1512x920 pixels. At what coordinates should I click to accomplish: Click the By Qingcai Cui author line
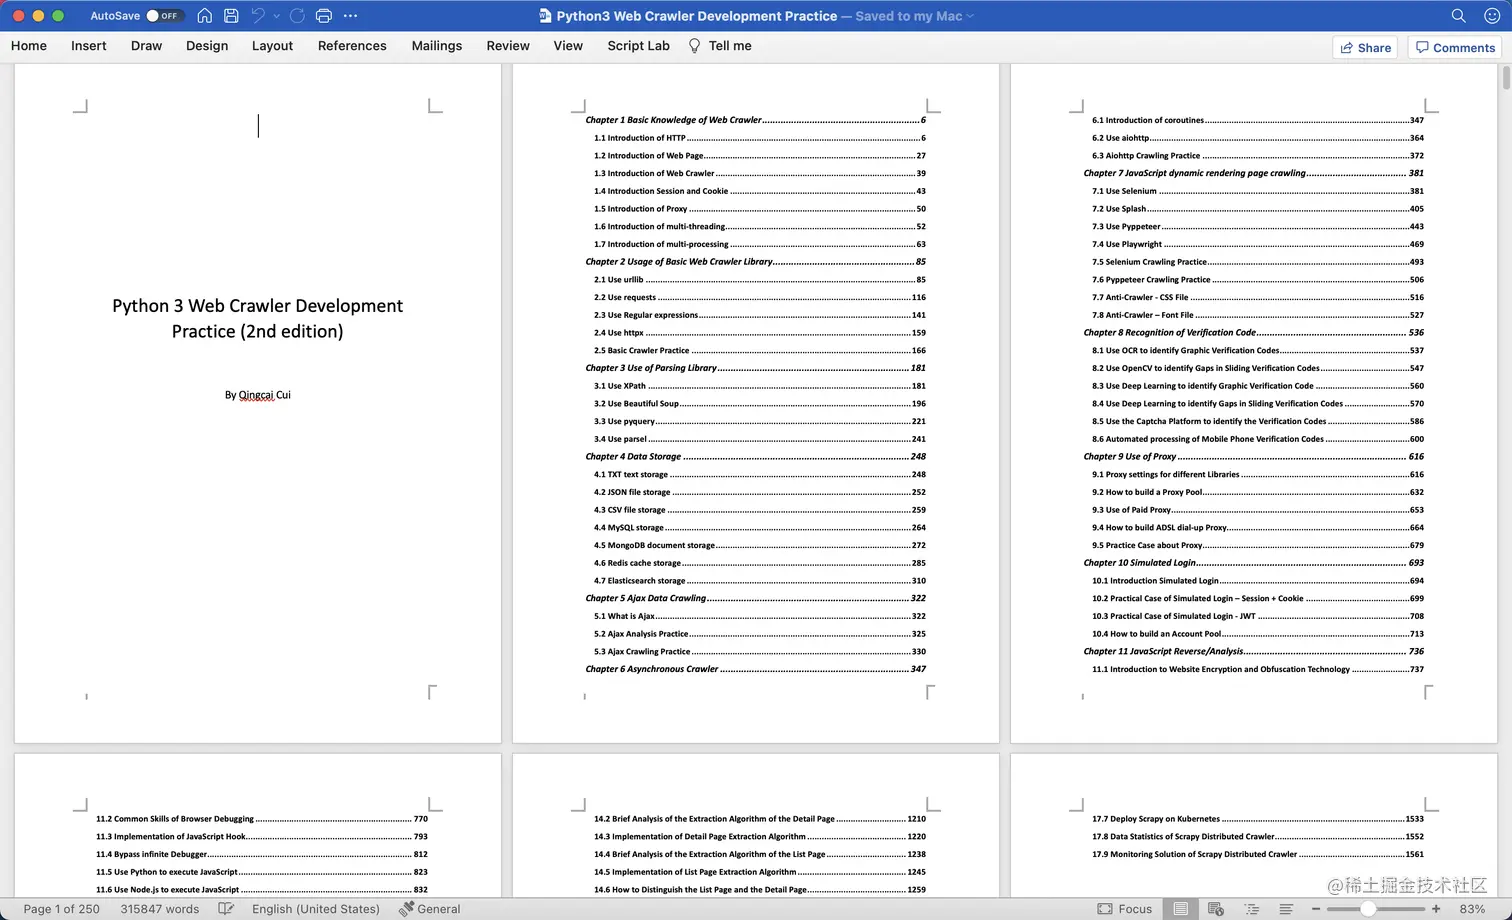(258, 395)
